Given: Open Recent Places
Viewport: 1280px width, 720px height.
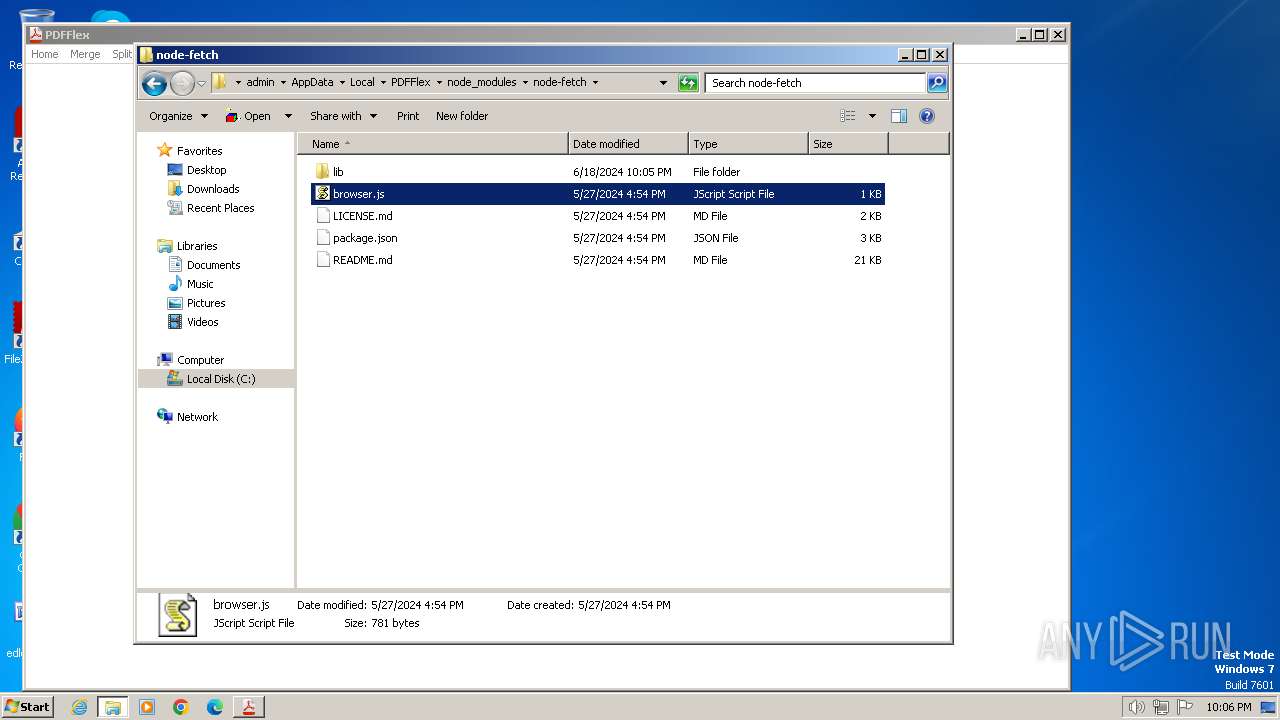Looking at the screenshot, I should pos(220,208).
